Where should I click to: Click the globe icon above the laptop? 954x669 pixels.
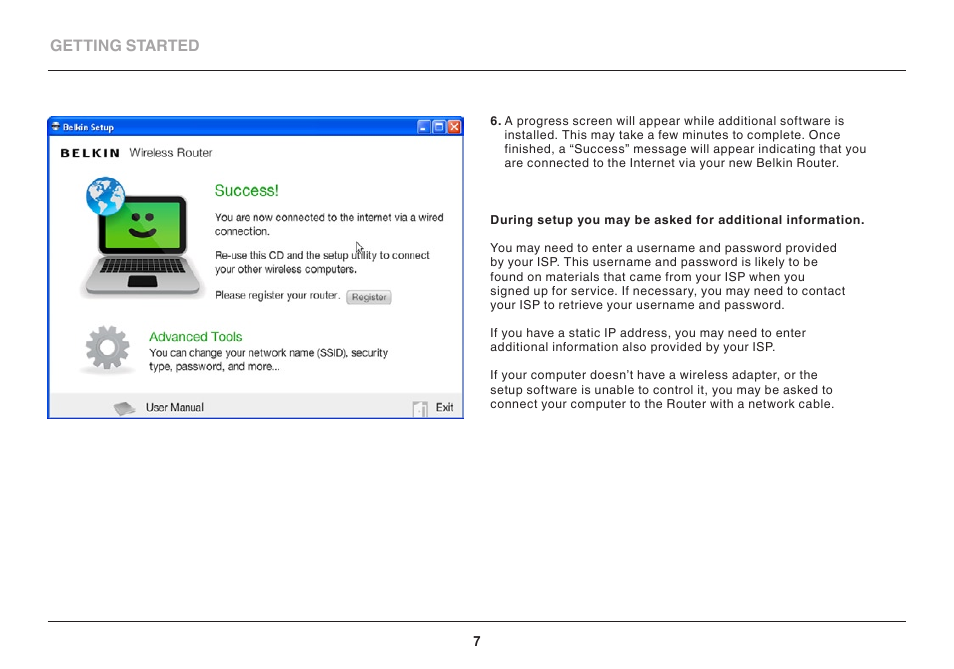[105, 196]
